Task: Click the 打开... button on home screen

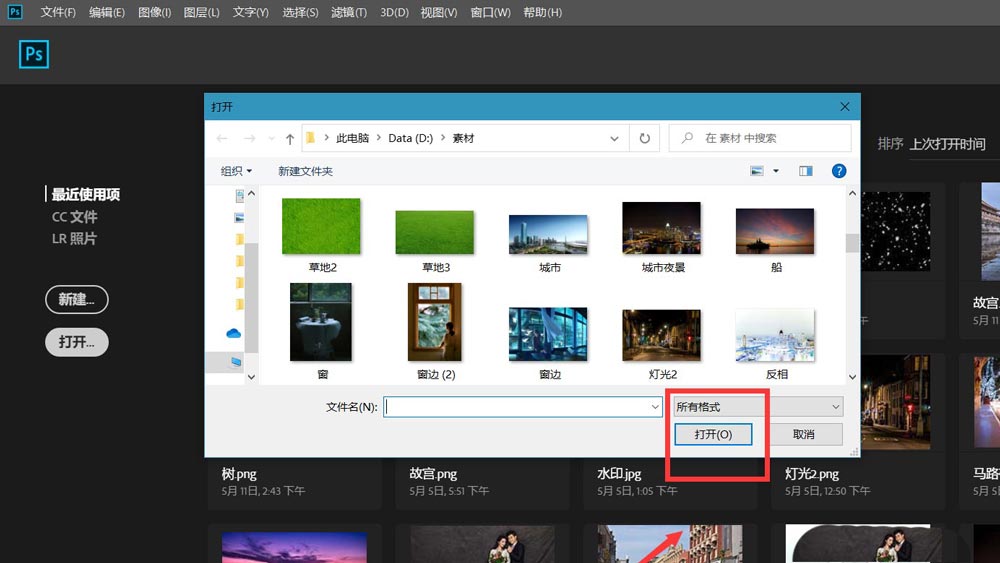Action: click(x=77, y=342)
